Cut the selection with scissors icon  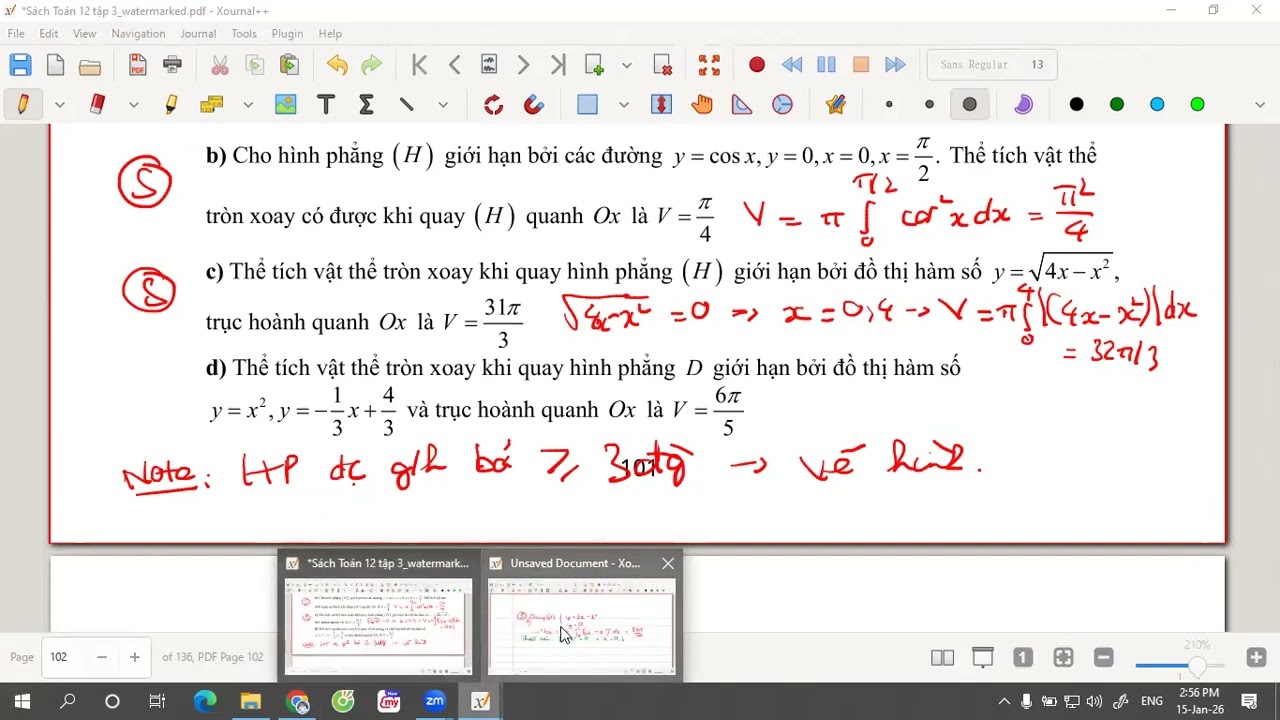[220, 65]
